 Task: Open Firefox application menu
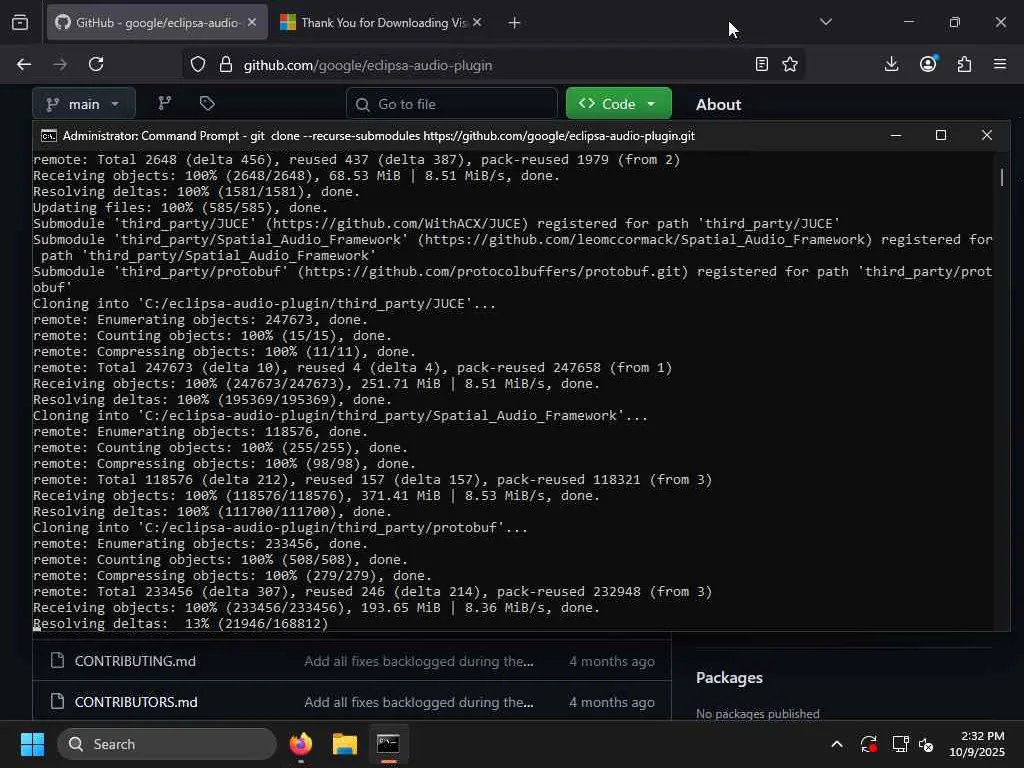(x=1000, y=64)
